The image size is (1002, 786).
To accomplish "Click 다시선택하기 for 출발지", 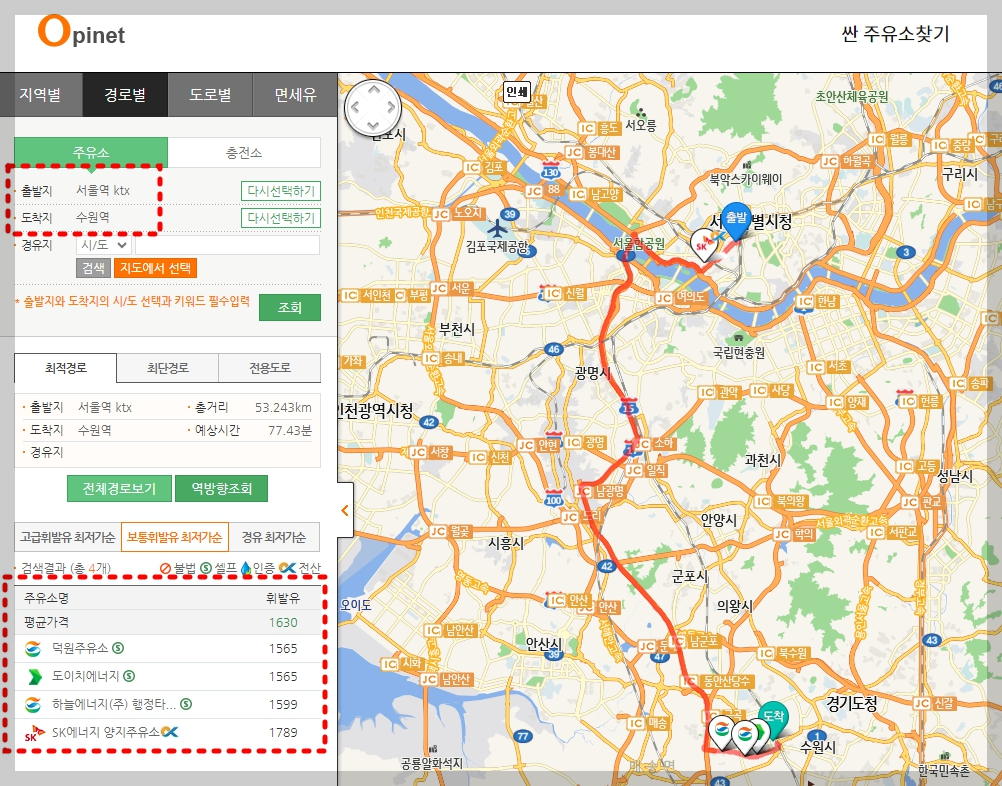I will pos(281,191).
